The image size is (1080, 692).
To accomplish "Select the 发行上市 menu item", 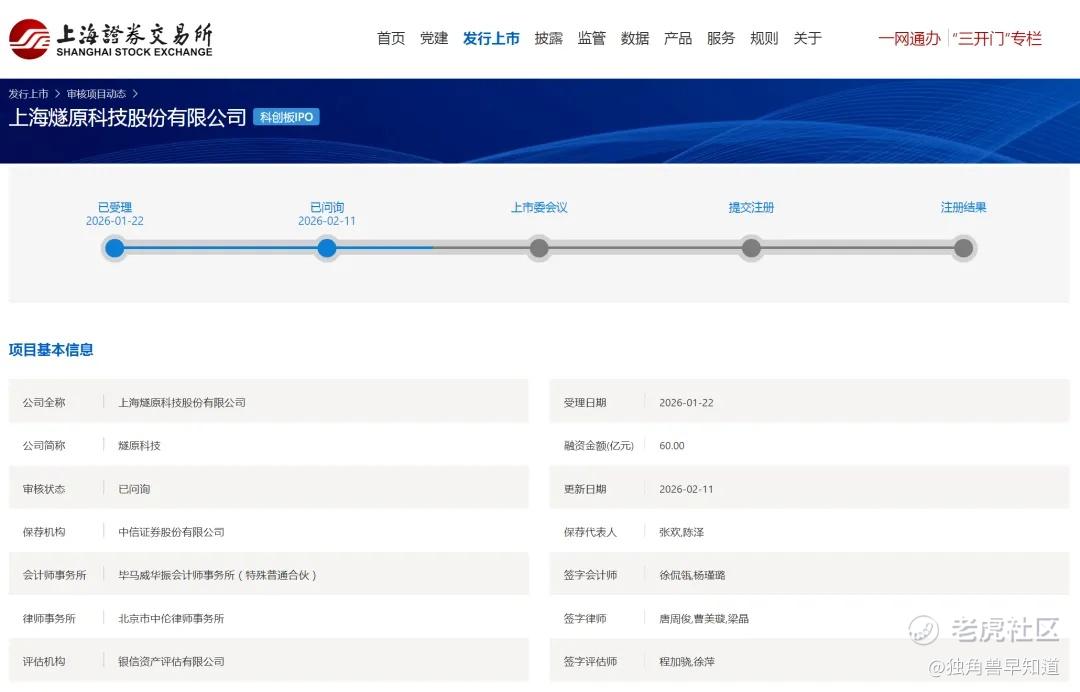I will click(491, 39).
